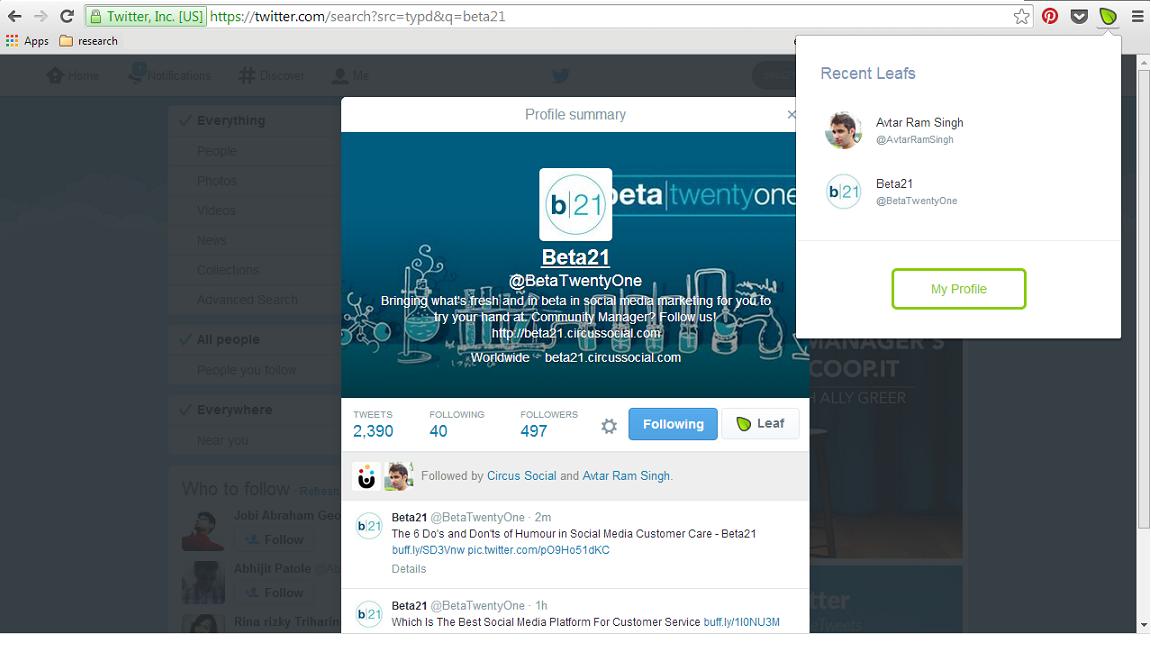Open the Discover tab
The image size is (1151, 656).
point(272,76)
